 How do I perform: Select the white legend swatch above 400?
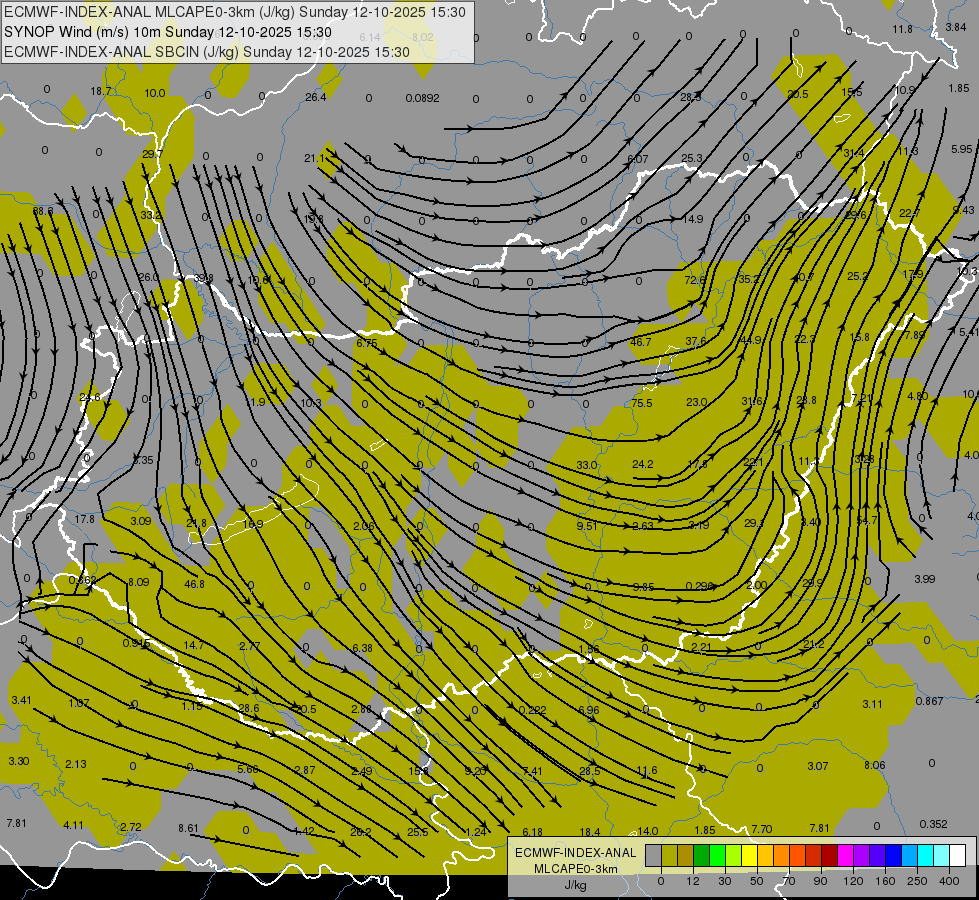click(957, 856)
